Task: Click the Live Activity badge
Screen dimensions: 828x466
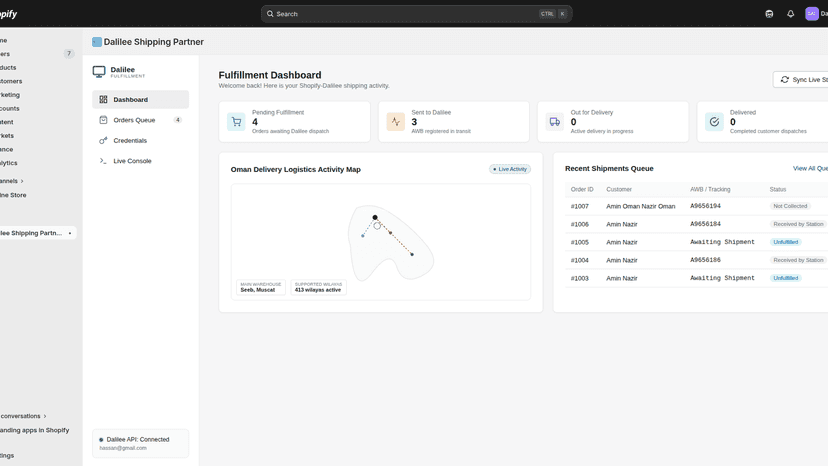Action: click(x=510, y=169)
